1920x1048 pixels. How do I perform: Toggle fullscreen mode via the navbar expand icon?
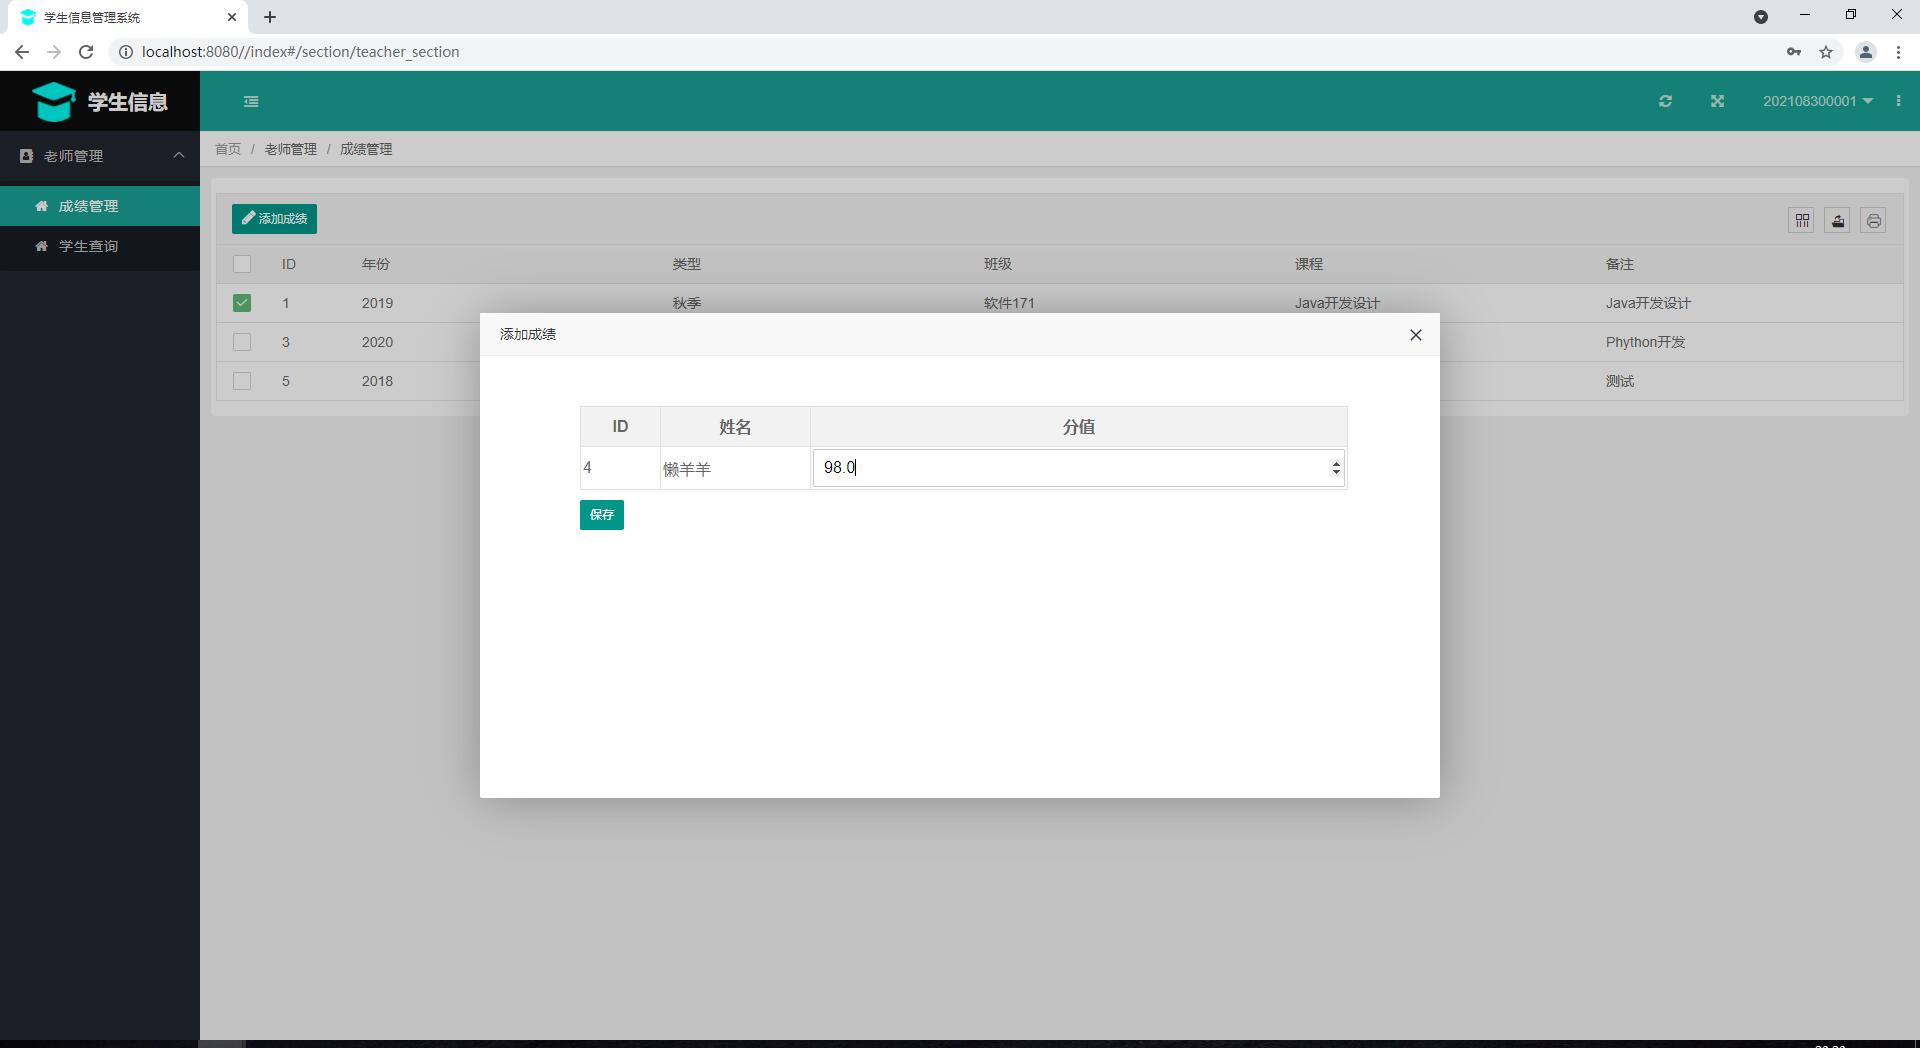click(1717, 101)
